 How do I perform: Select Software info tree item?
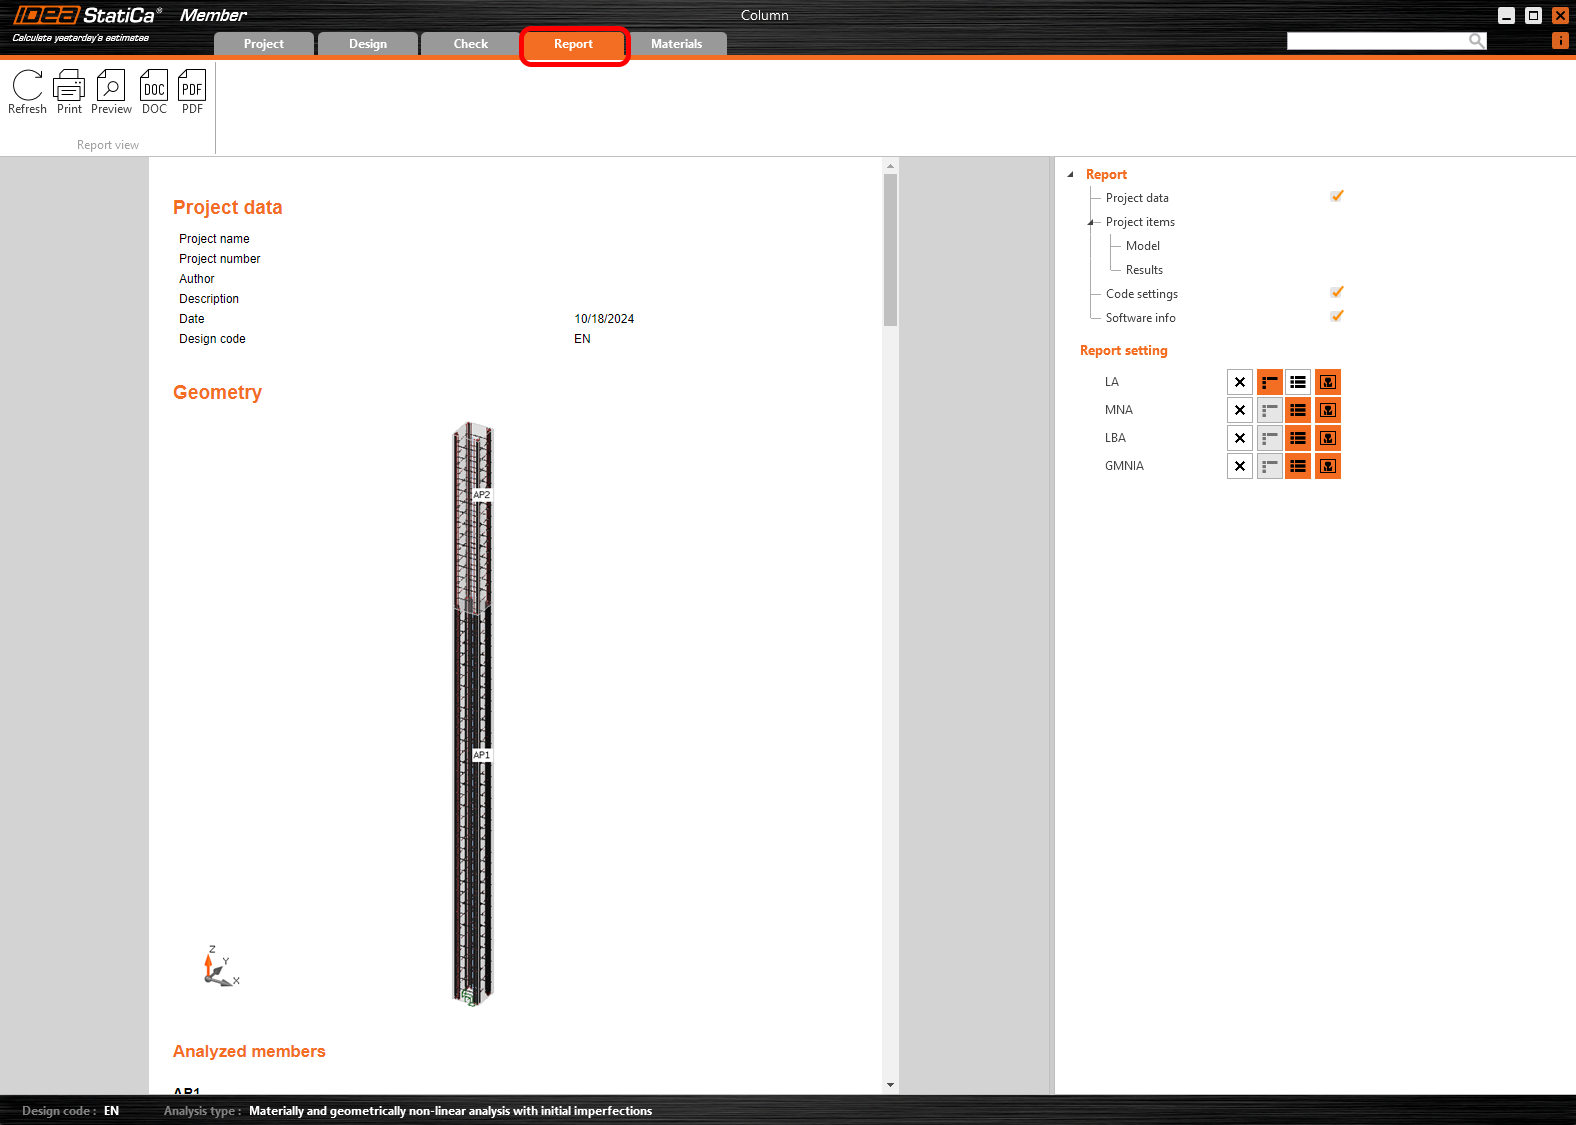tap(1141, 318)
